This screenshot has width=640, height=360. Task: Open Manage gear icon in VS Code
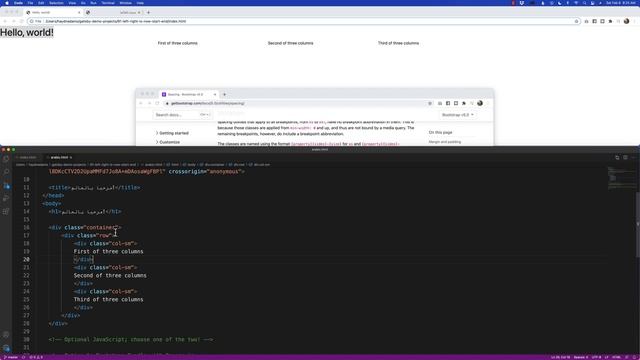point(6,348)
